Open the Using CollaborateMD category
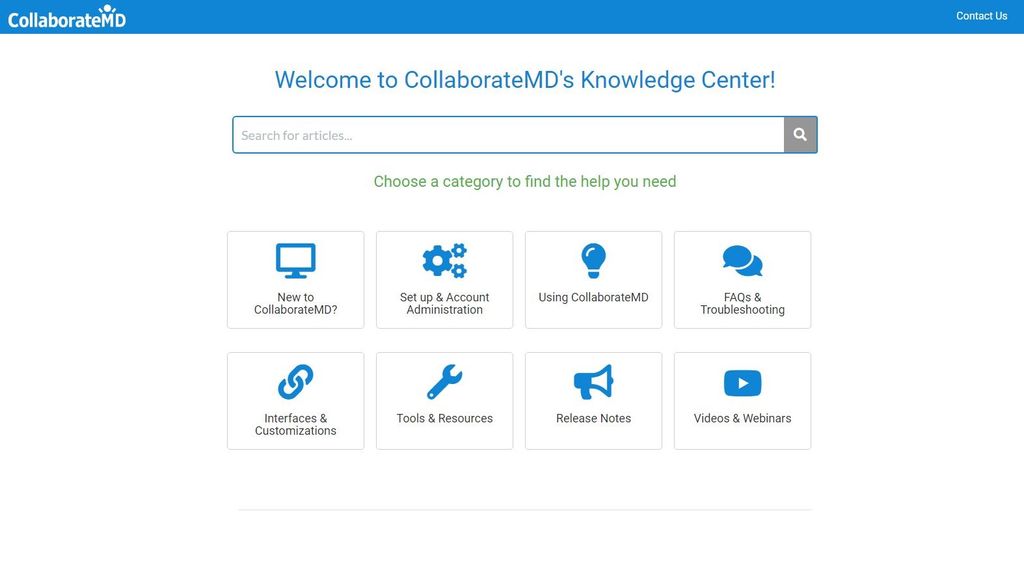1024x576 pixels. click(x=593, y=279)
